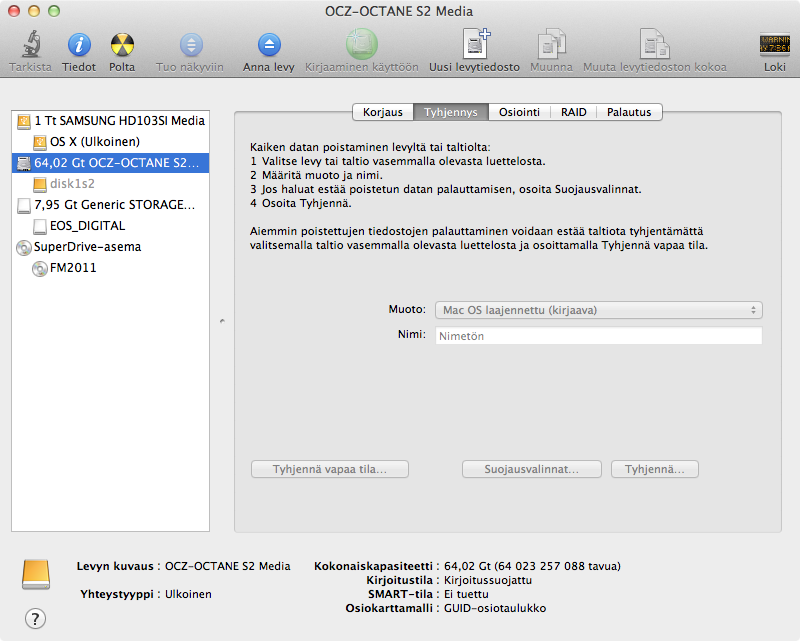Eject disk with Anna levy icon

pyautogui.click(x=269, y=45)
